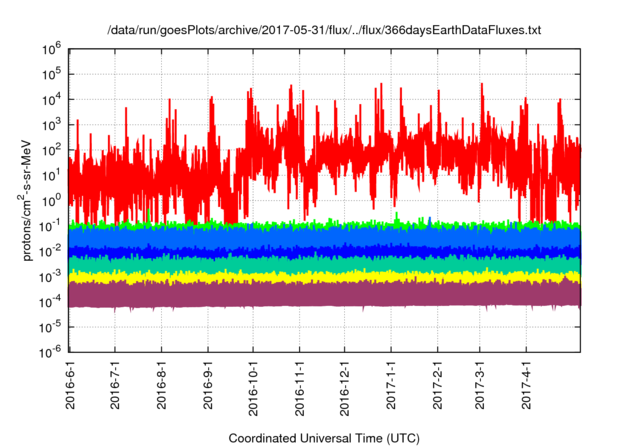
Task: Click the 2016-9-1 date label
Action: coord(208,384)
